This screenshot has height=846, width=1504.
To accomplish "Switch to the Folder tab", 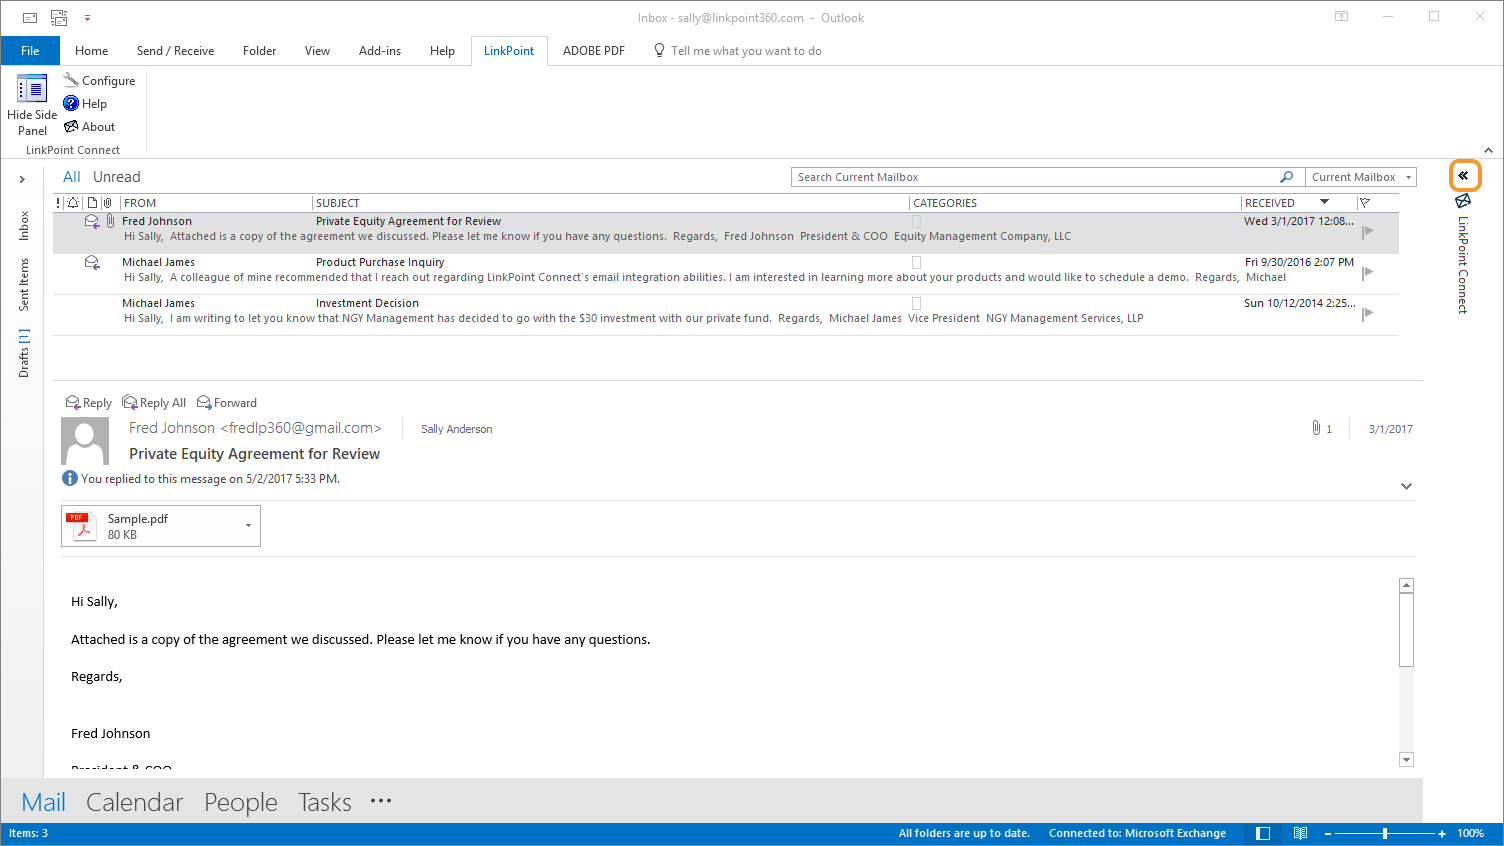I will click(259, 51).
